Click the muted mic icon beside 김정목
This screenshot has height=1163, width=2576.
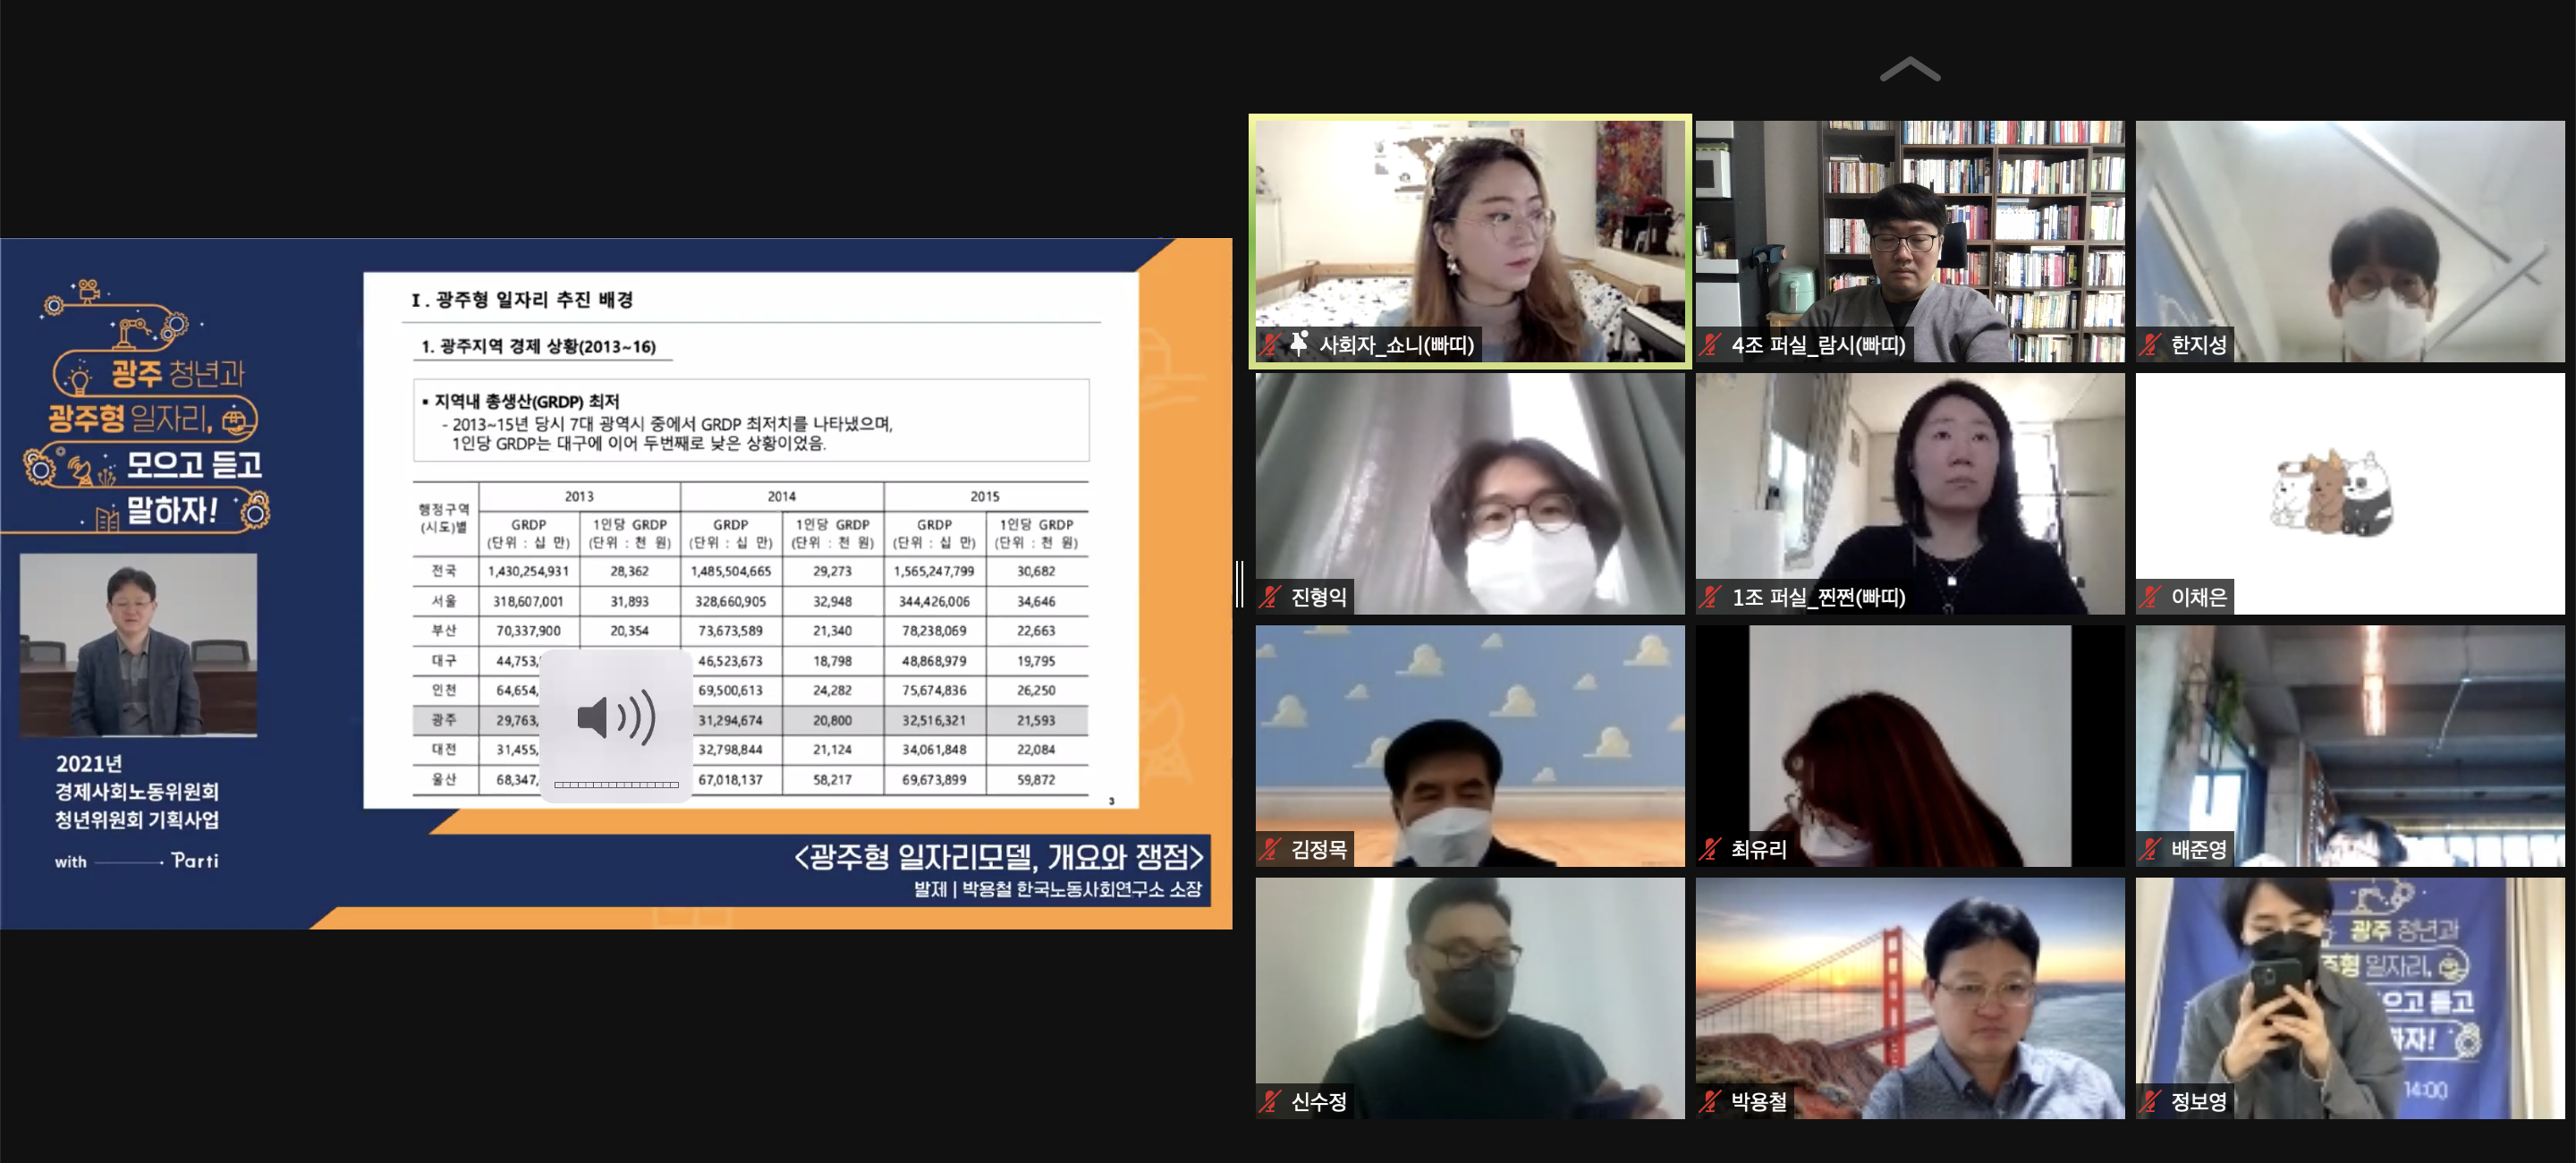click(x=1270, y=849)
